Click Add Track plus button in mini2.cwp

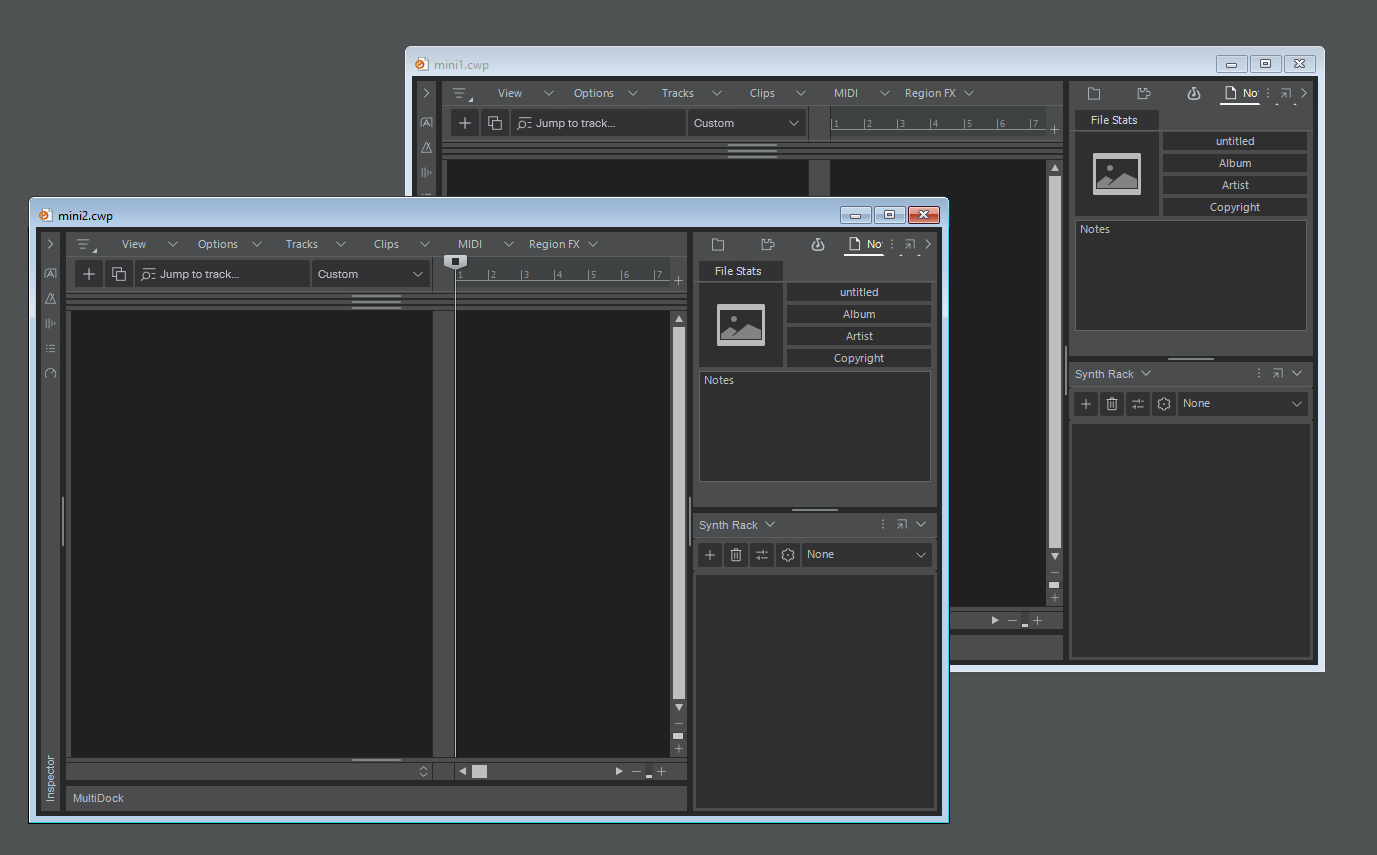point(89,274)
